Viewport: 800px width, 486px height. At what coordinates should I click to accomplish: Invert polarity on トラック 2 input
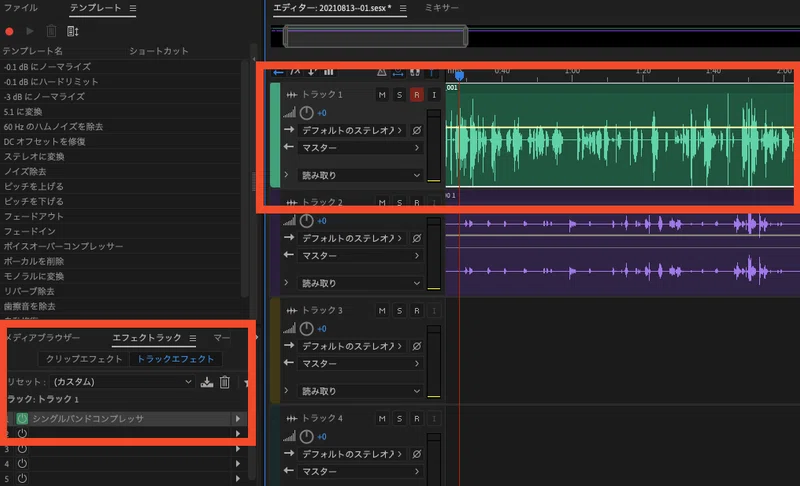pyautogui.click(x=417, y=238)
